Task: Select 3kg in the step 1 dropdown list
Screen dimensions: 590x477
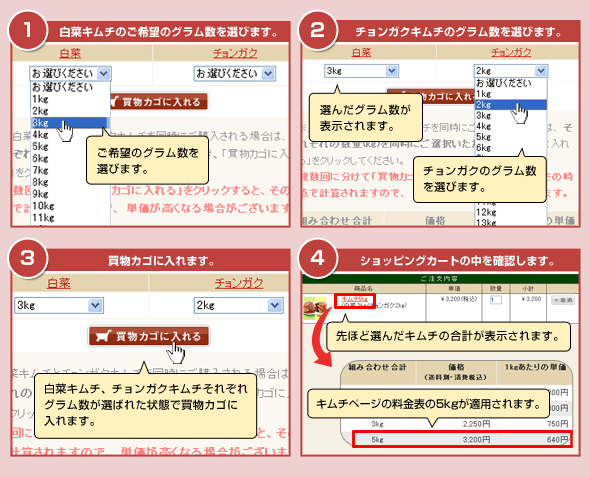Action: pyautogui.click(x=69, y=123)
